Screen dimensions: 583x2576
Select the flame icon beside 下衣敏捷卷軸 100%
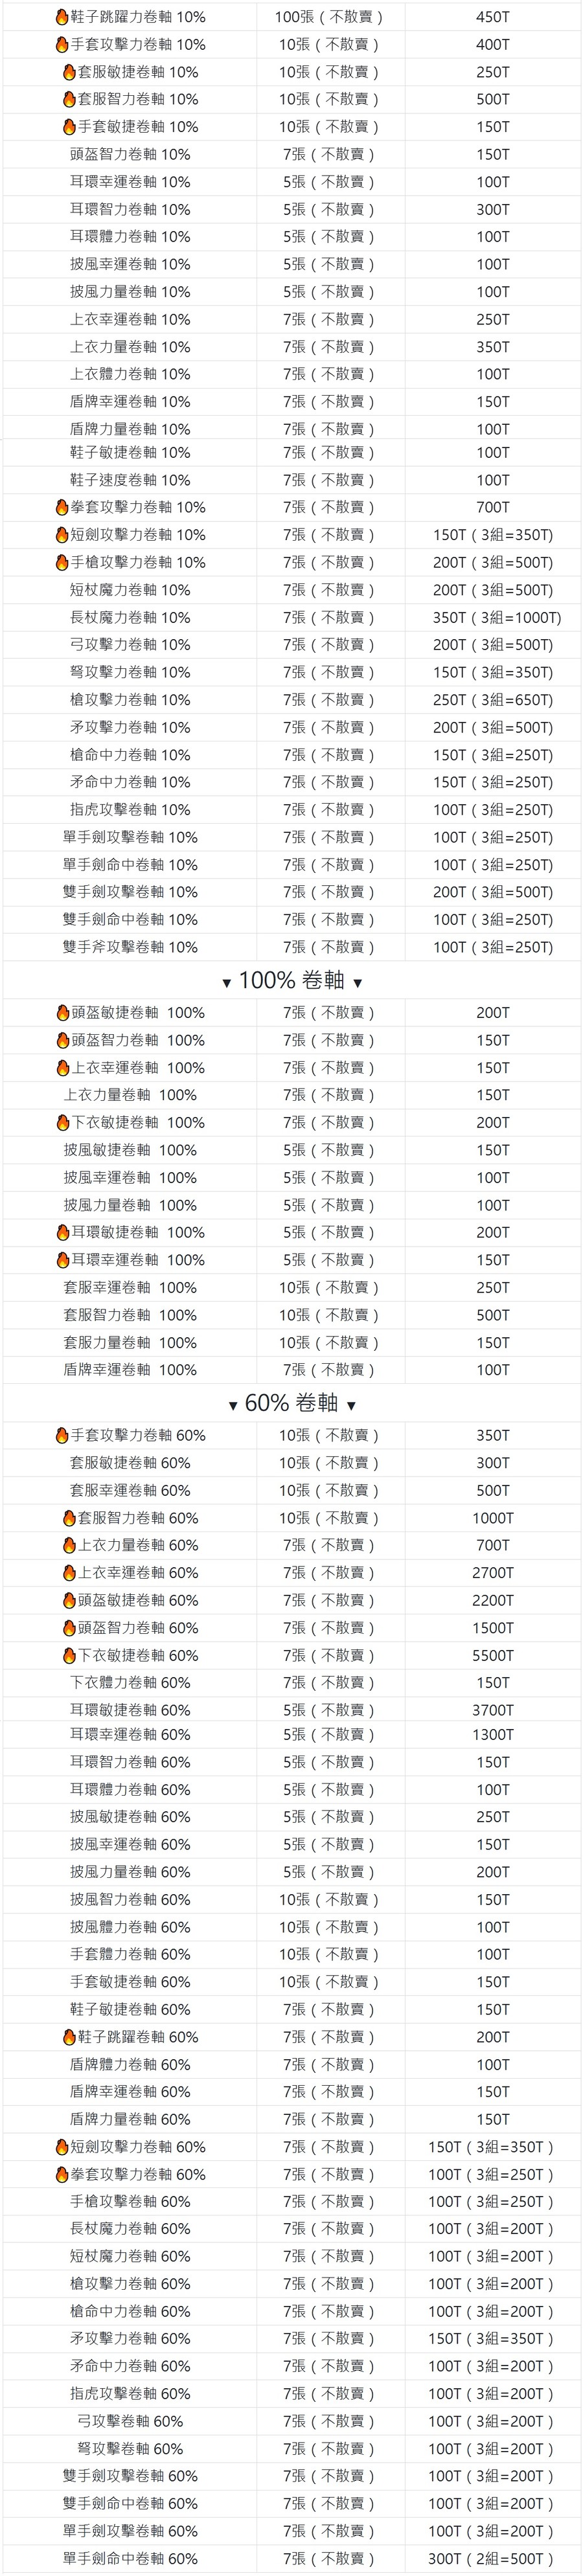(63, 1123)
